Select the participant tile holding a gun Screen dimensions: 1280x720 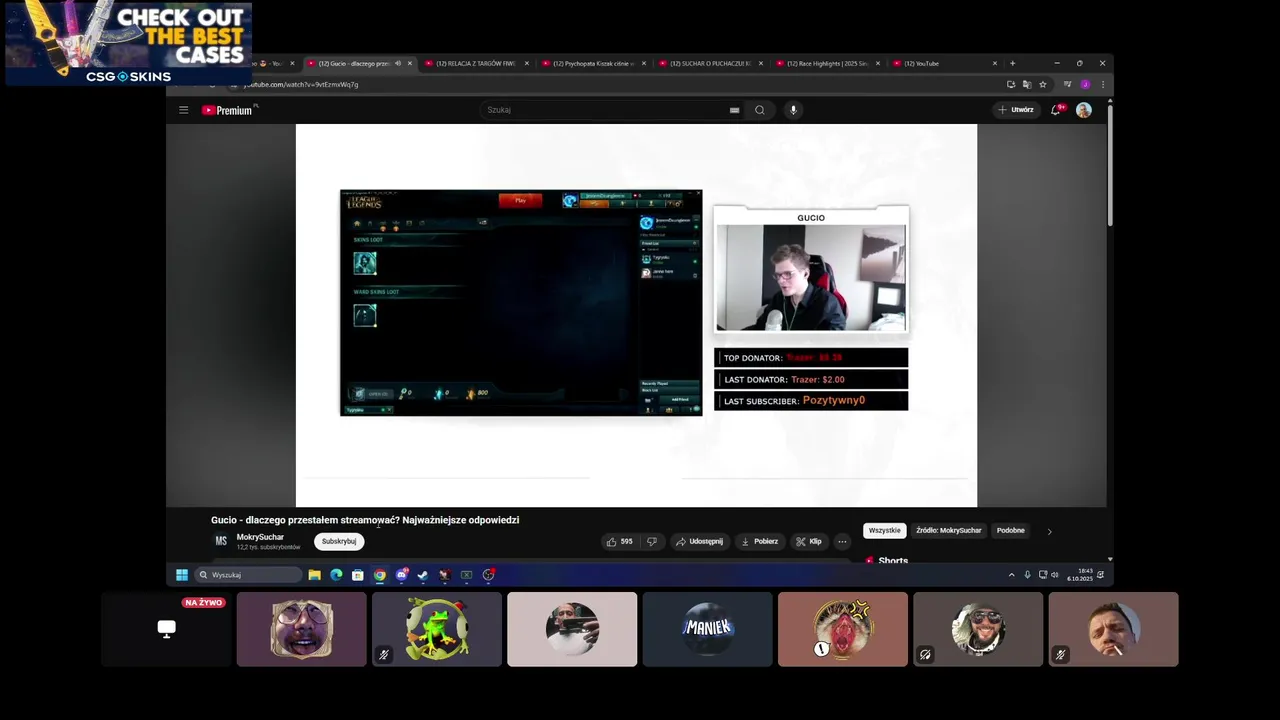tap(572, 629)
